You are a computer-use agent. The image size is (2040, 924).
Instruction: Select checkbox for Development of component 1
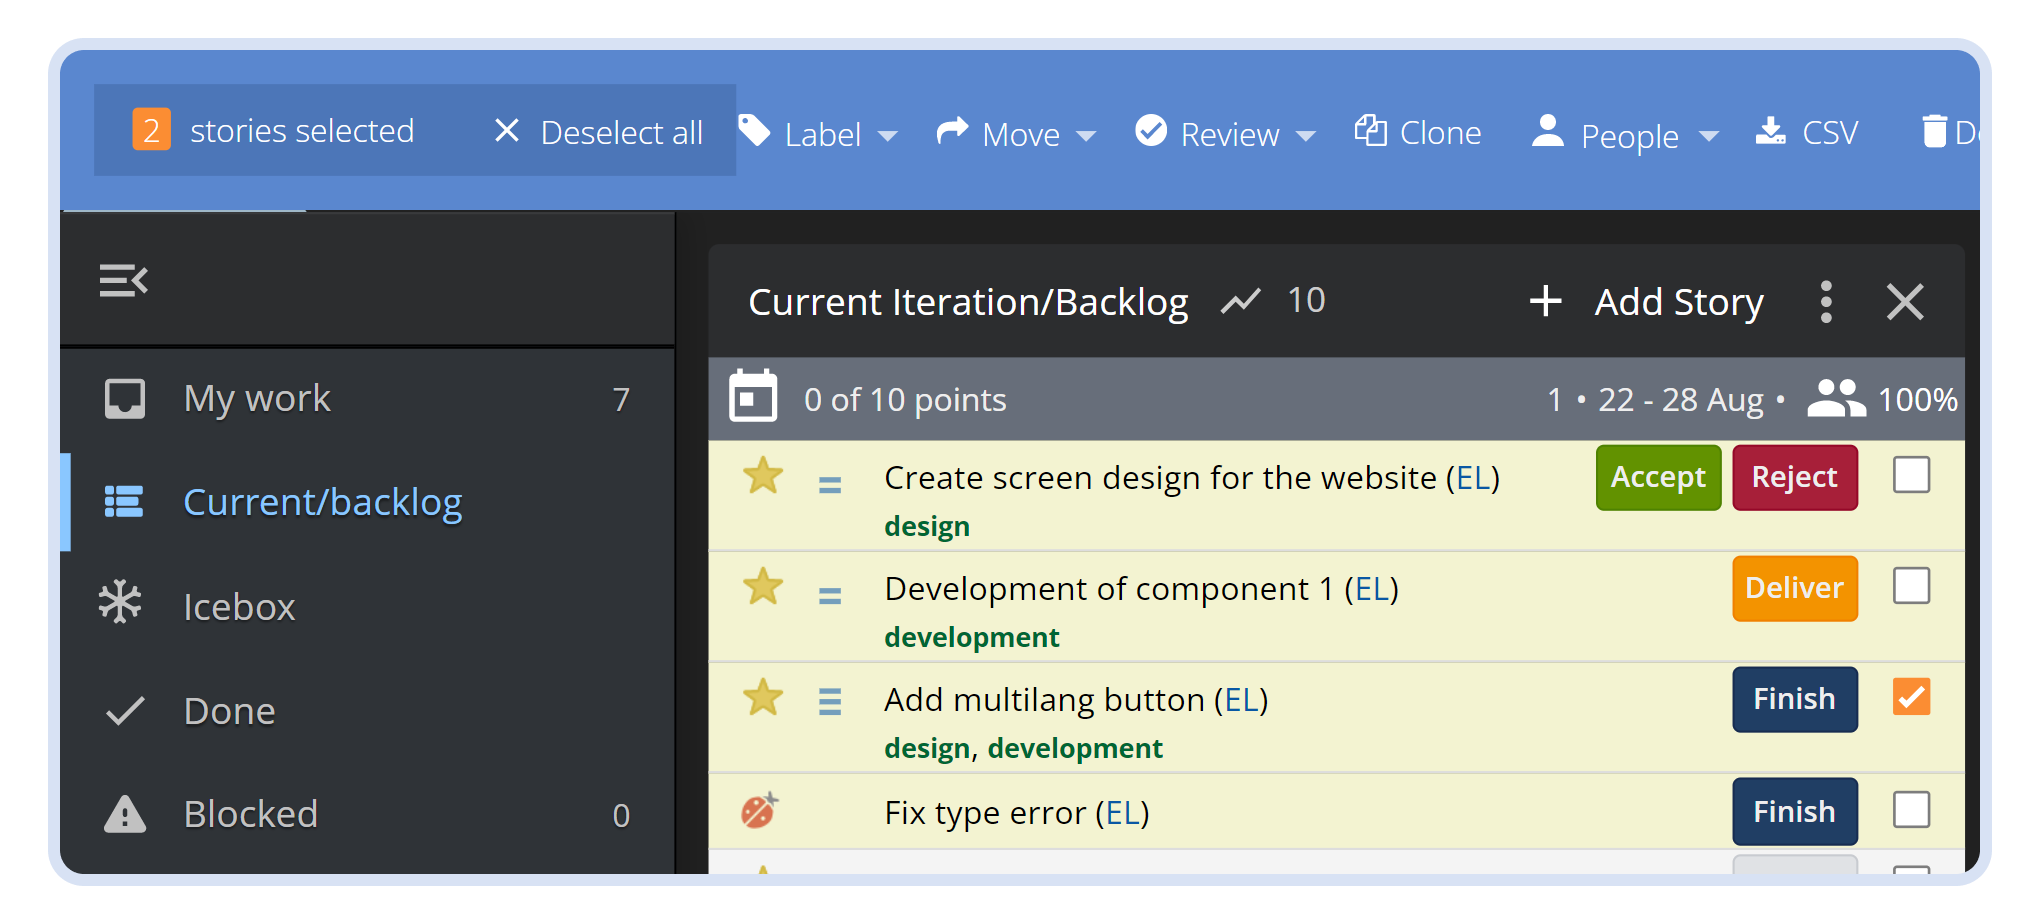[x=1911, y=586]
